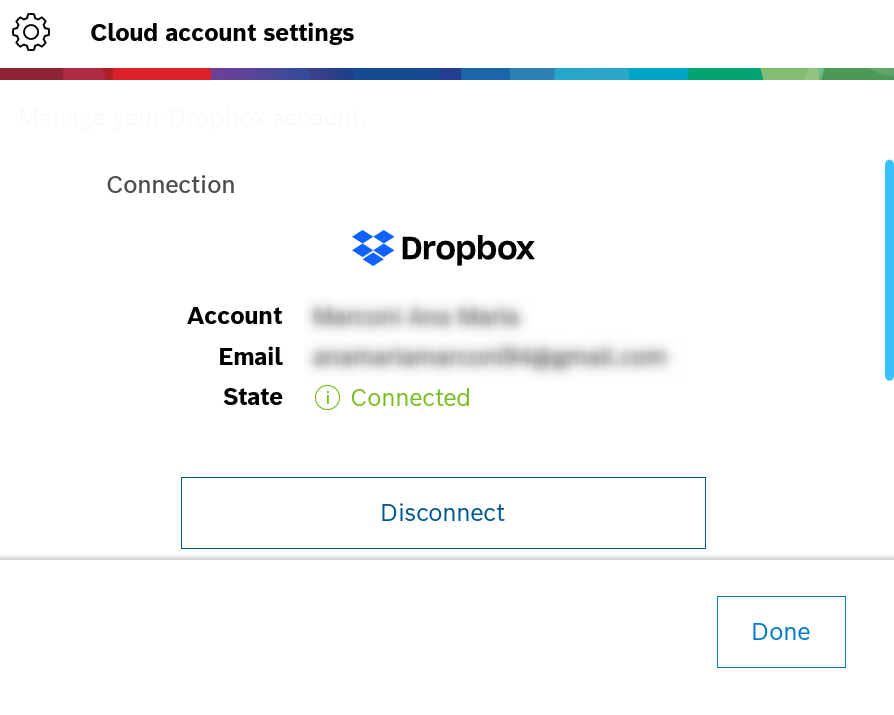
Task: Click the blue vertical scrollbar
Action: pos(889,270)
